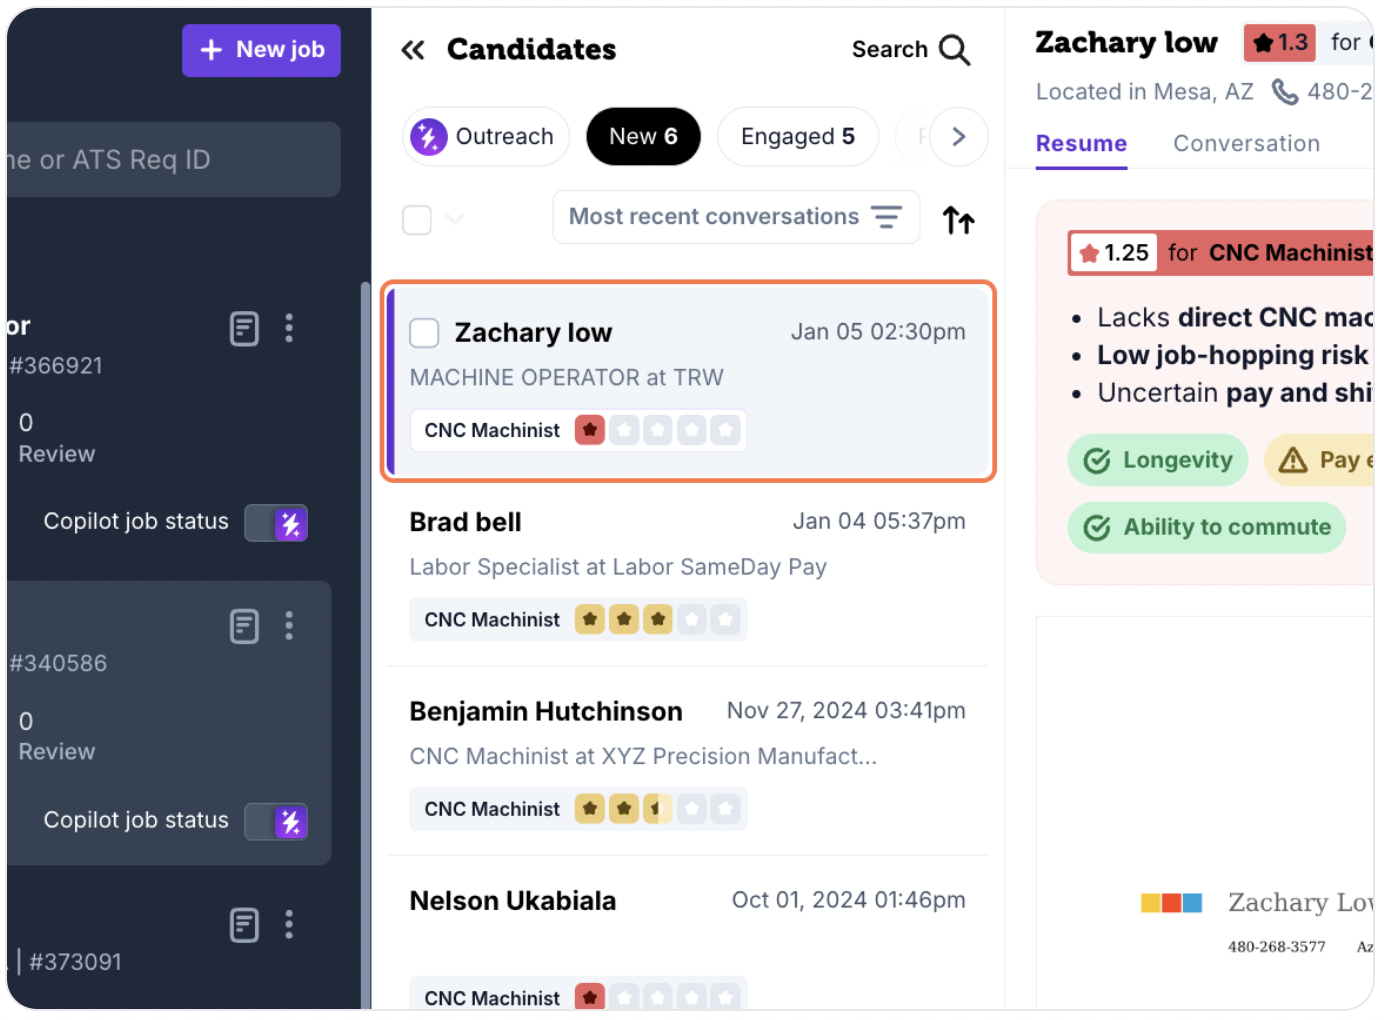Open notes icon for job #366921

(x=244, y=328)
